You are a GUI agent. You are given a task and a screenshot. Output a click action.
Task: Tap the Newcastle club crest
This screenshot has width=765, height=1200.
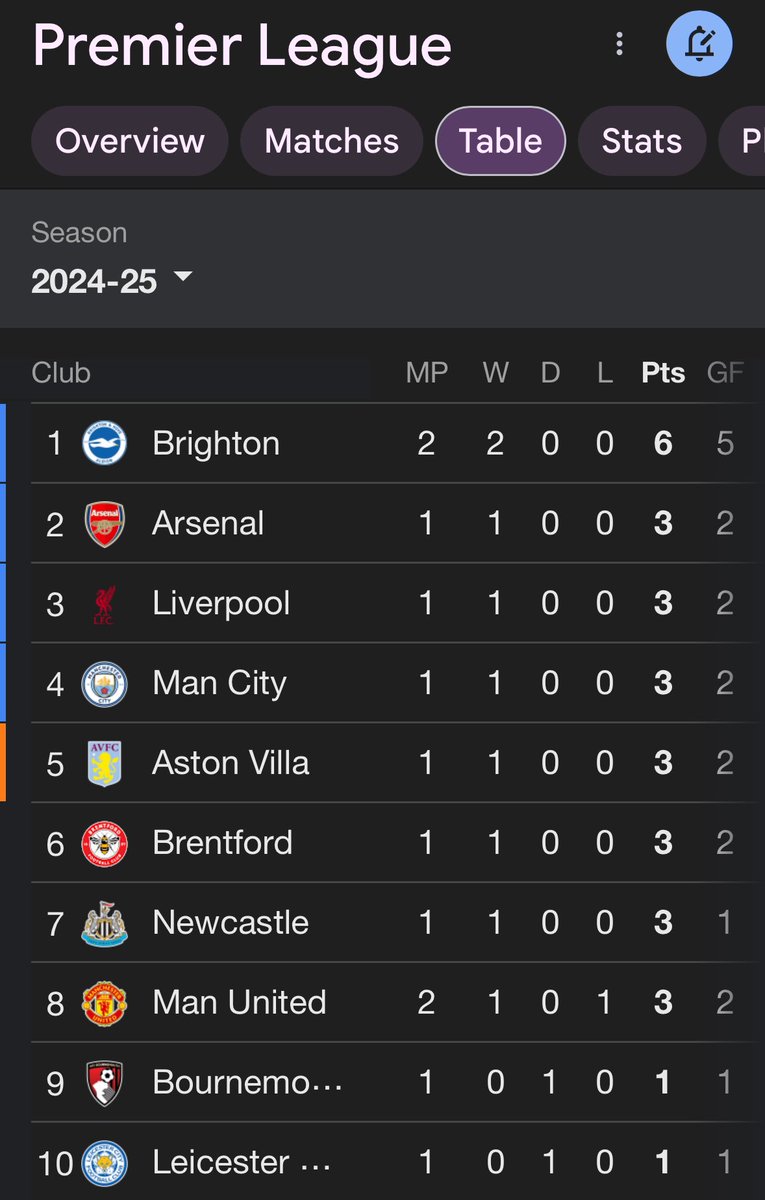(104, 923)
